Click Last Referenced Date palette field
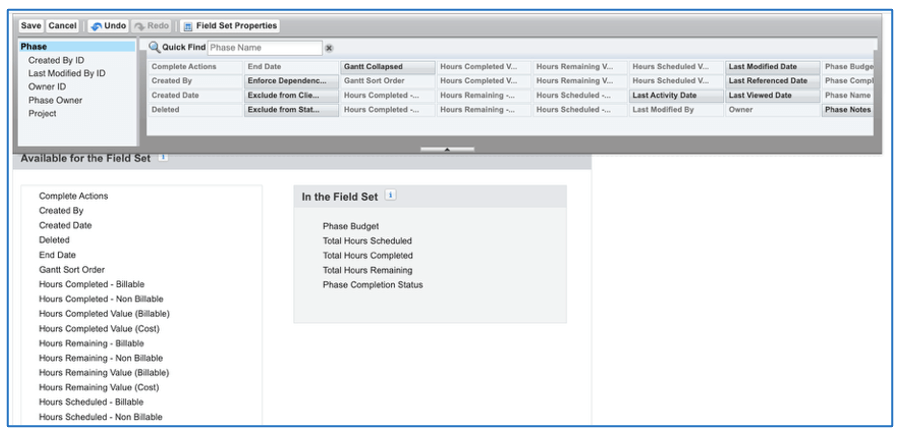Screen dimensions: 900x436 pos(772,81)
